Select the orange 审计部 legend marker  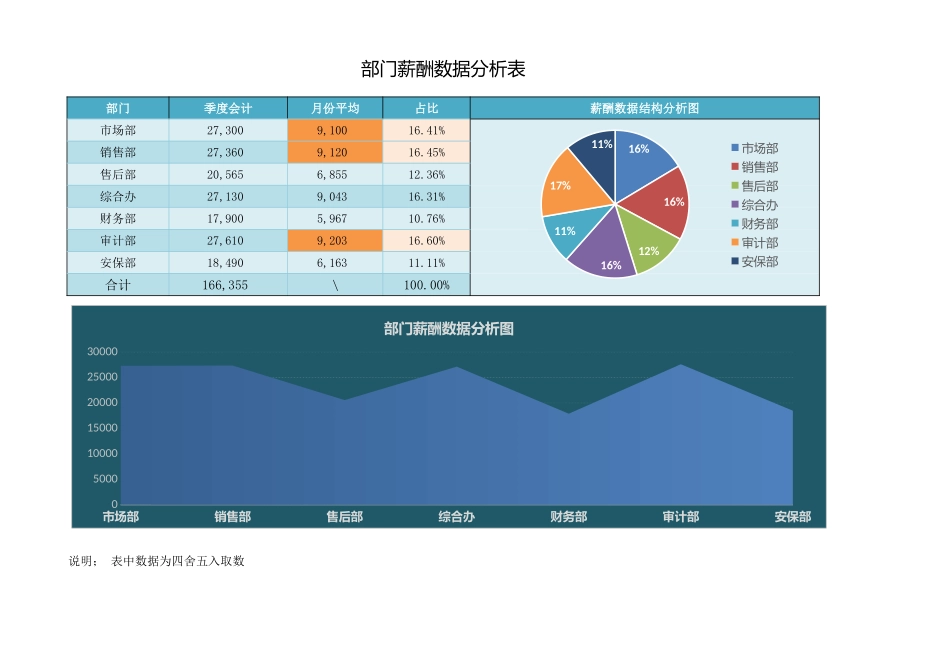pyautogui.click(x=733, y=242)
